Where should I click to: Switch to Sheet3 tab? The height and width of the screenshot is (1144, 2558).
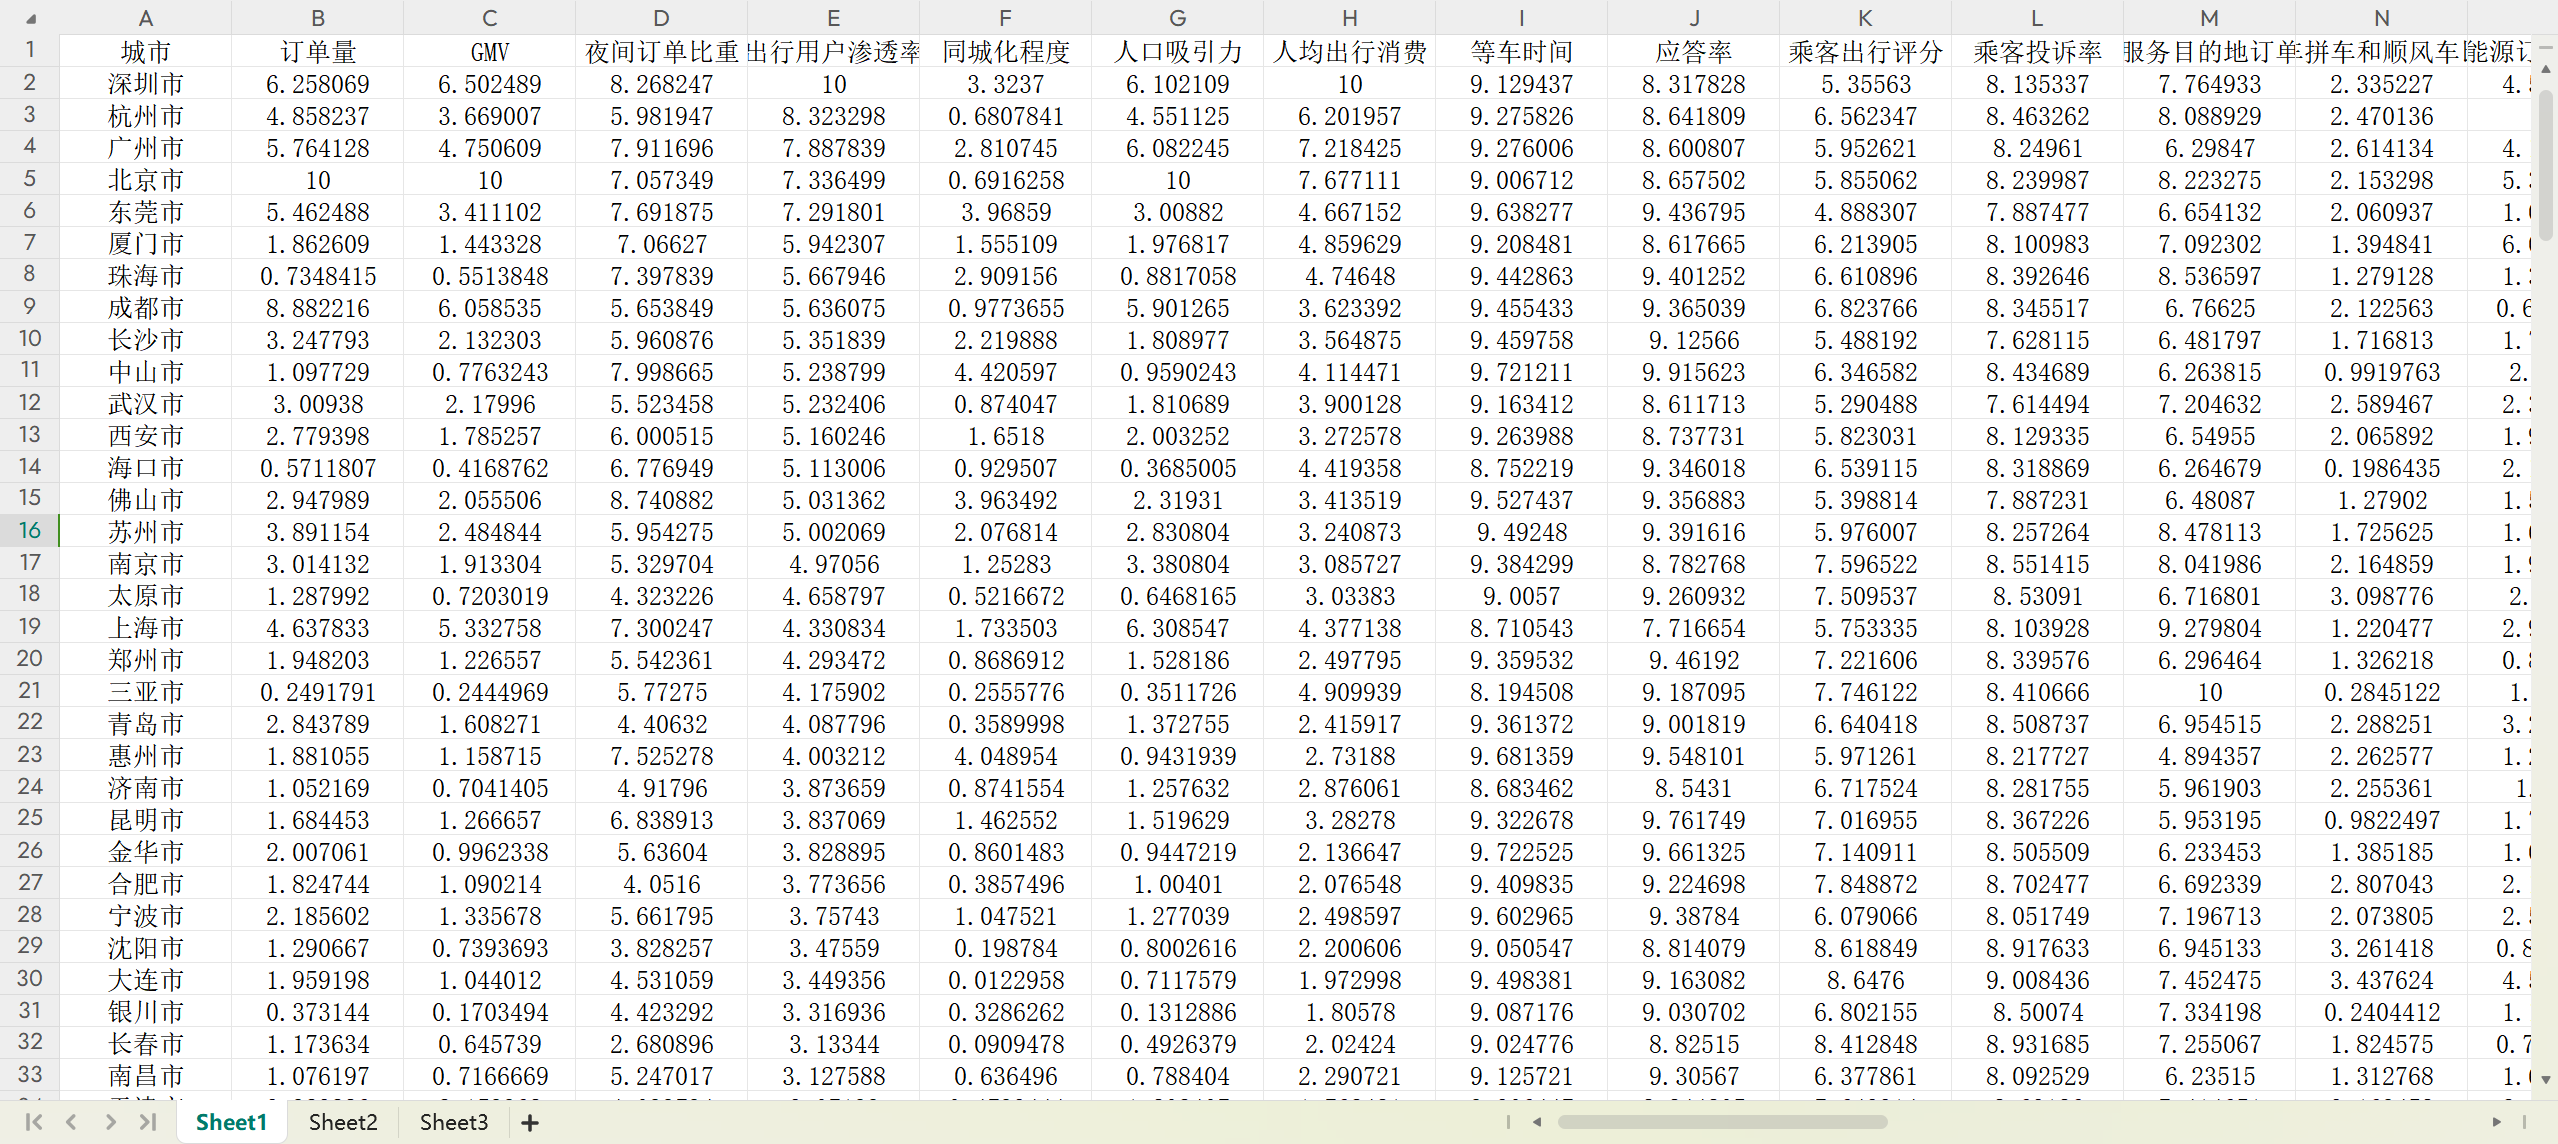[x=454, y=1122]
